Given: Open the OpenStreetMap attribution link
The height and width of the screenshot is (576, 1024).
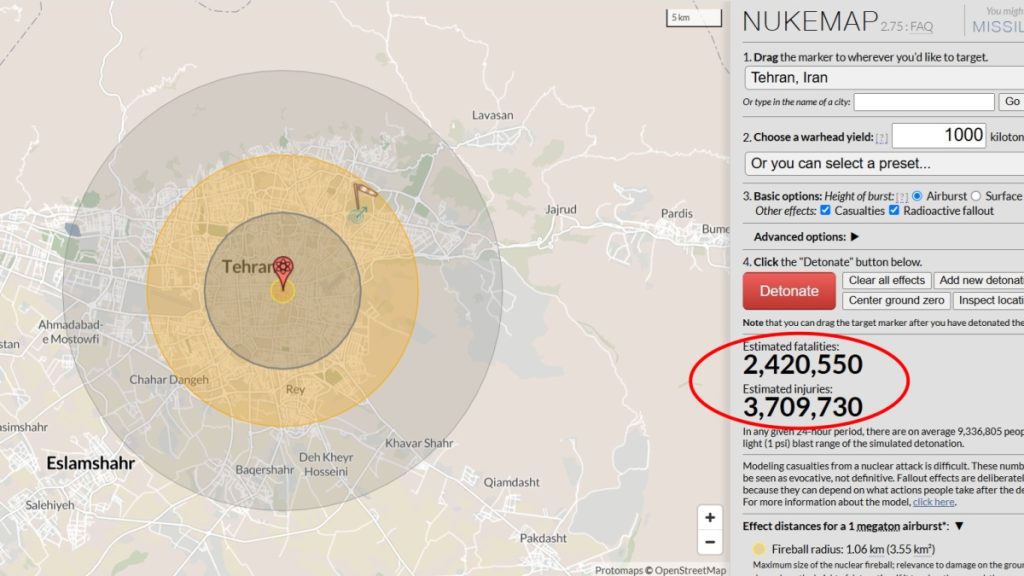Looking at the screenshot, I should click(x=690, y=570).
